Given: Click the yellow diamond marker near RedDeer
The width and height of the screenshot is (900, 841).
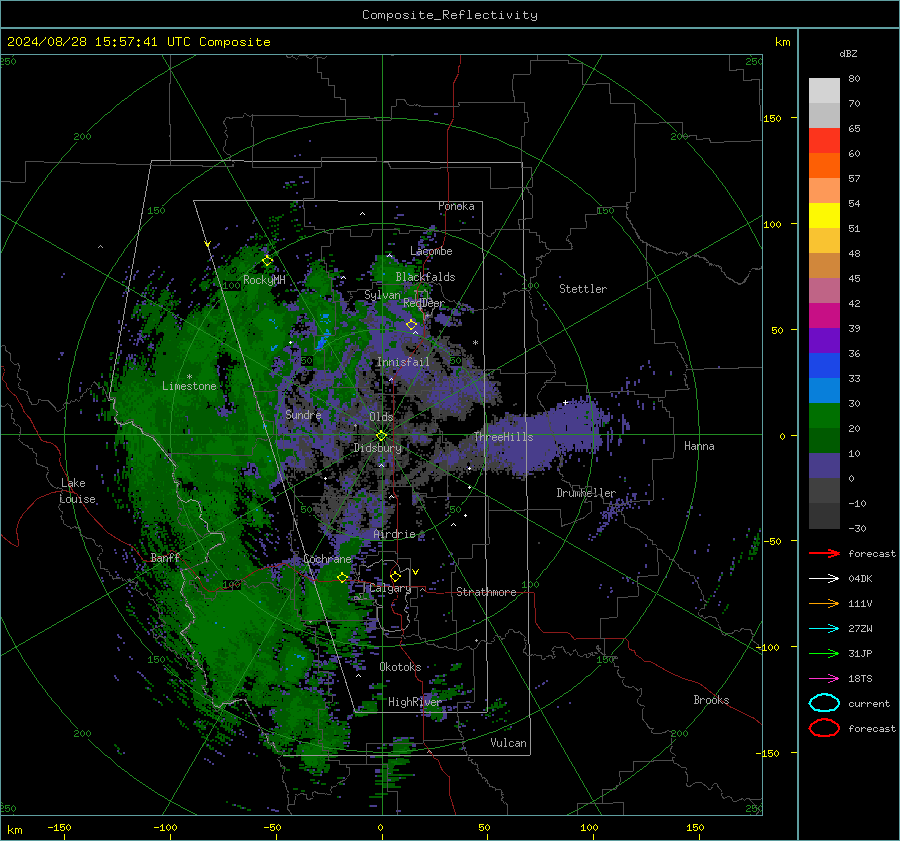Looking at the screenshot, I should [x=411, y=325].
